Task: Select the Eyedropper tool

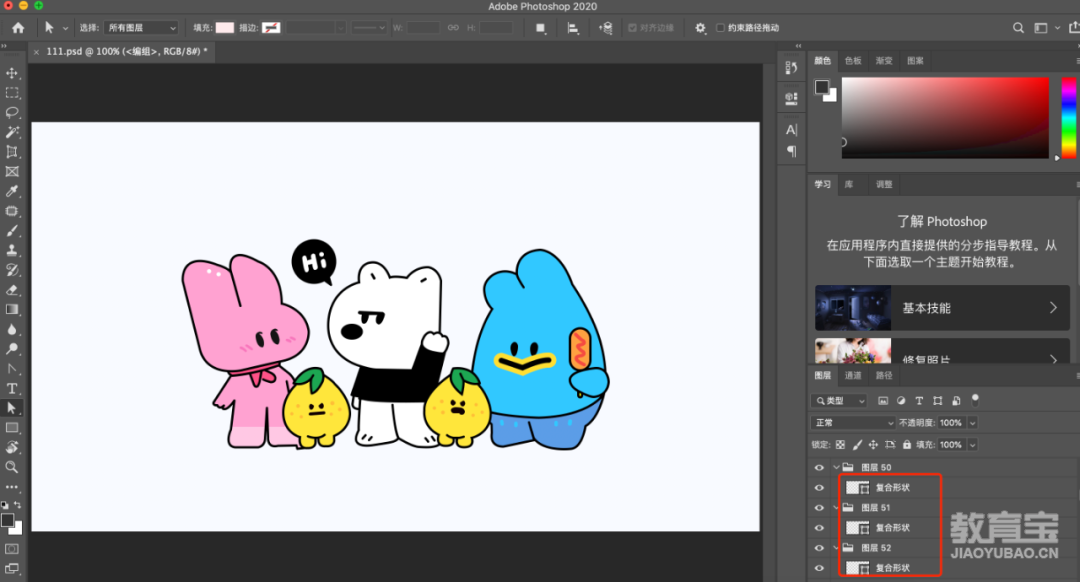Action: point(12,191)
